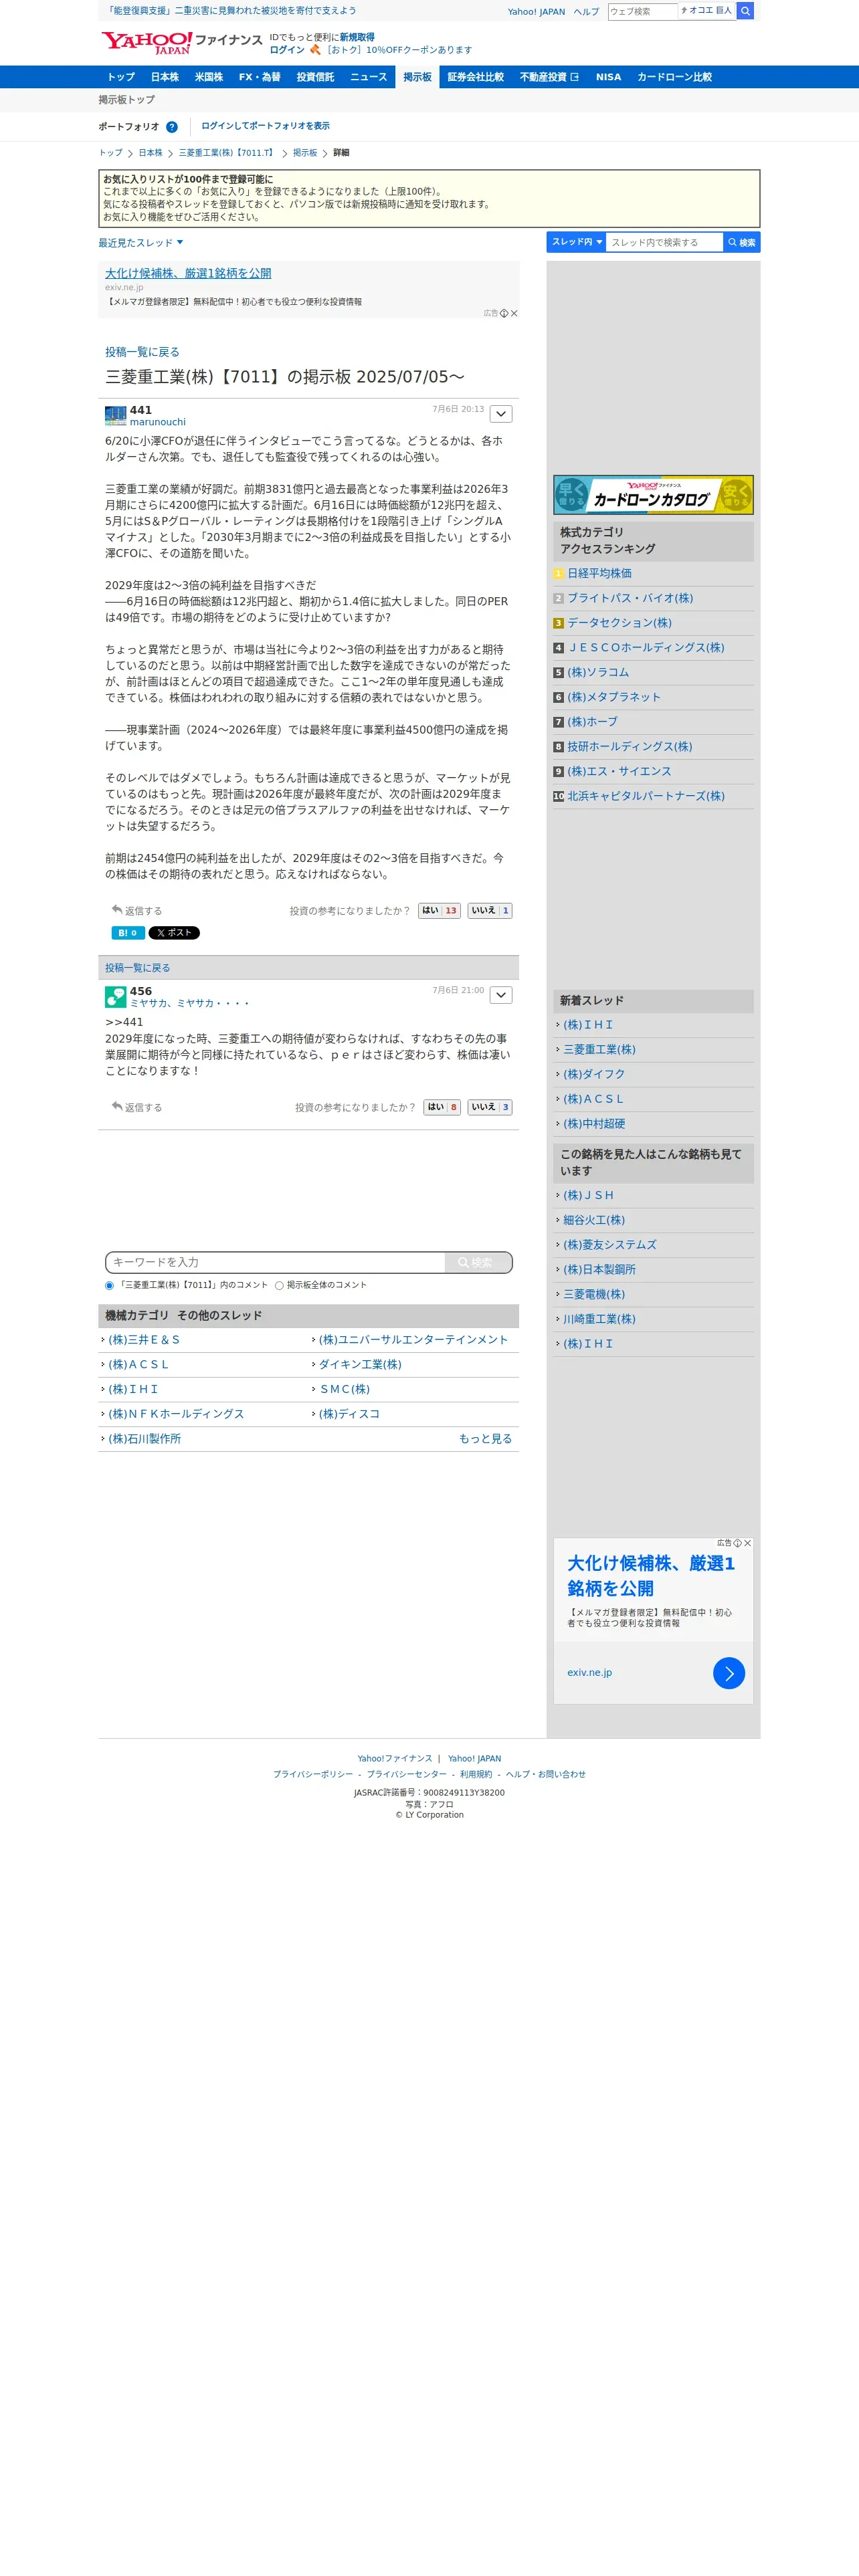Open related stock 川崎重工業(株)

pos(599,1319)
